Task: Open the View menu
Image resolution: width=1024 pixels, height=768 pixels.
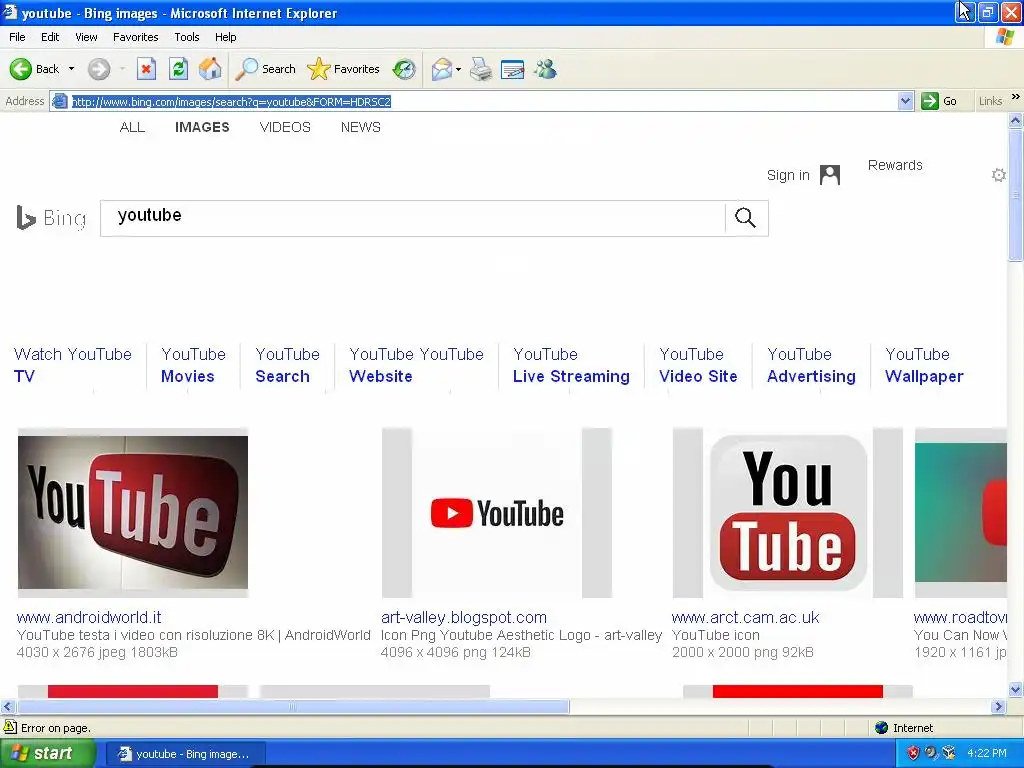Action: 86,37
